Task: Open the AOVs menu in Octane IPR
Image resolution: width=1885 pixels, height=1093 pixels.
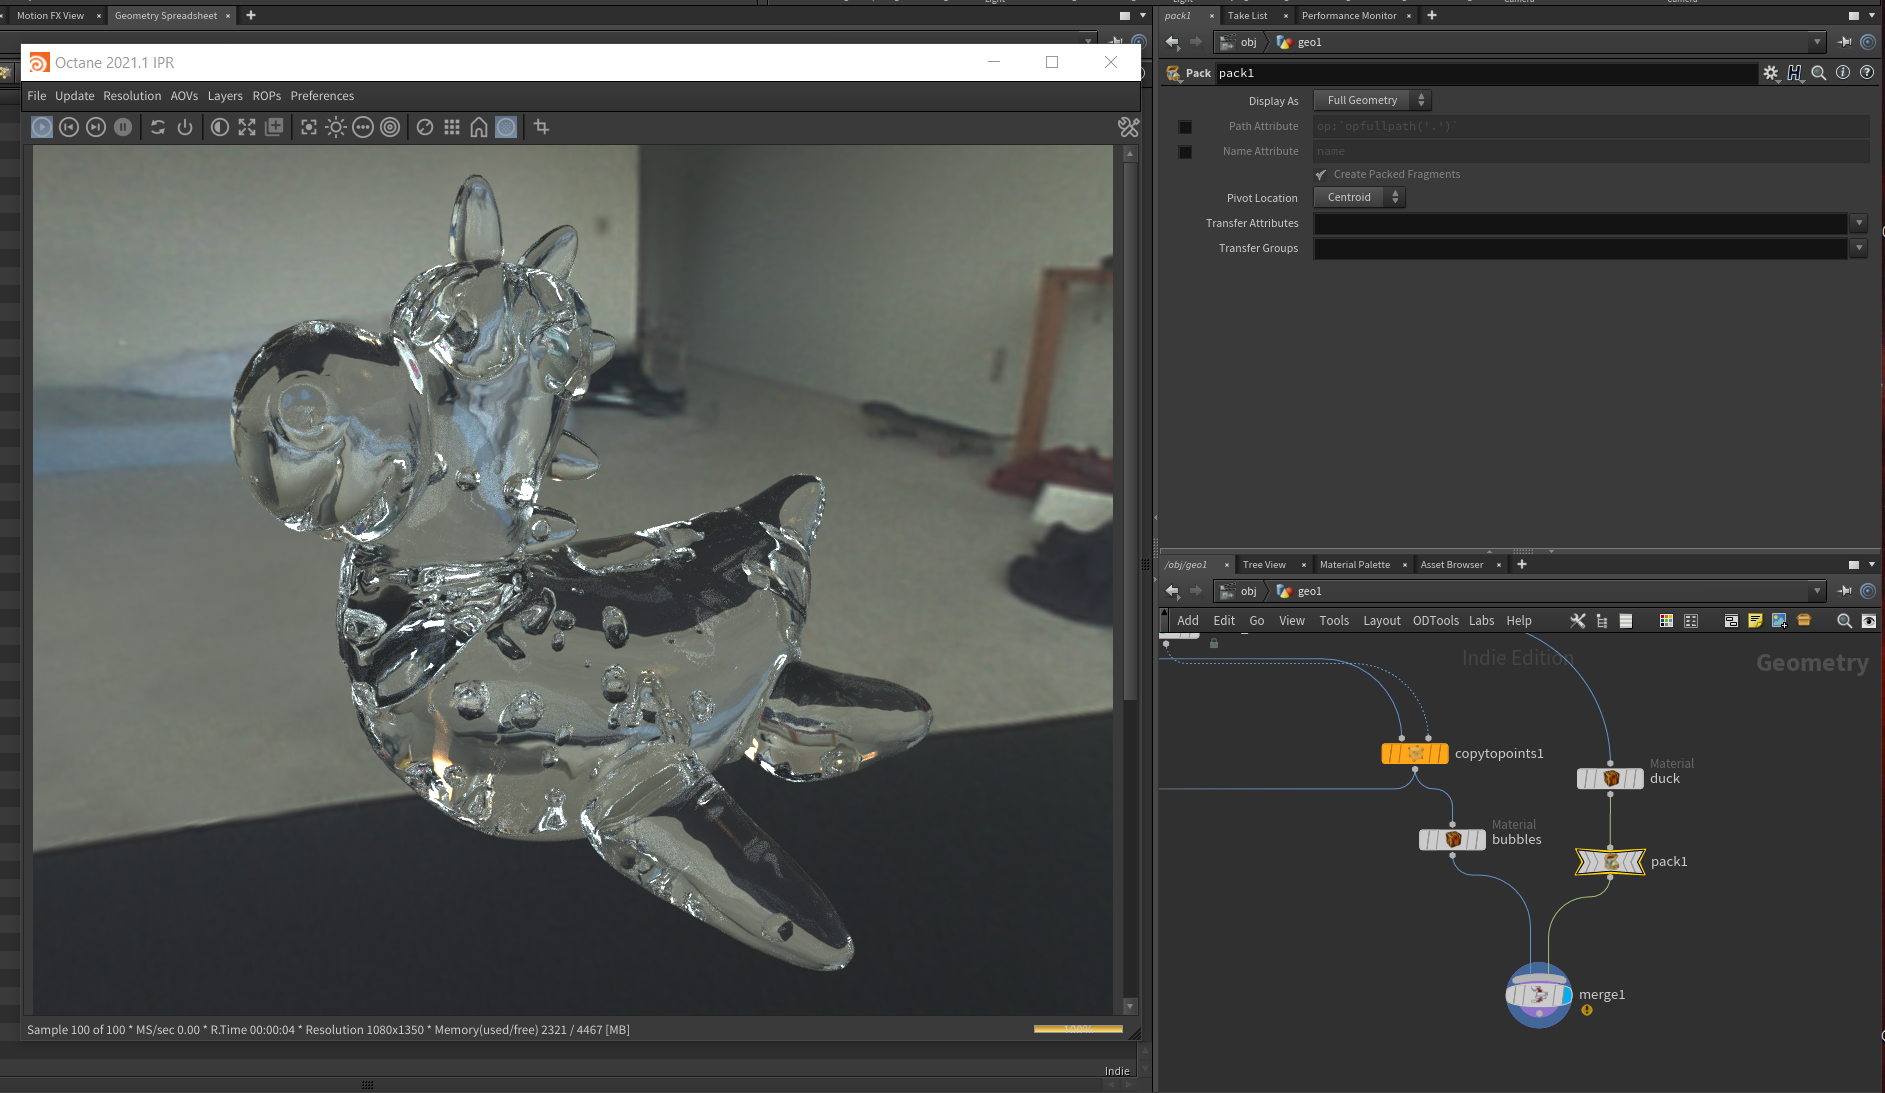Action: 184,96
